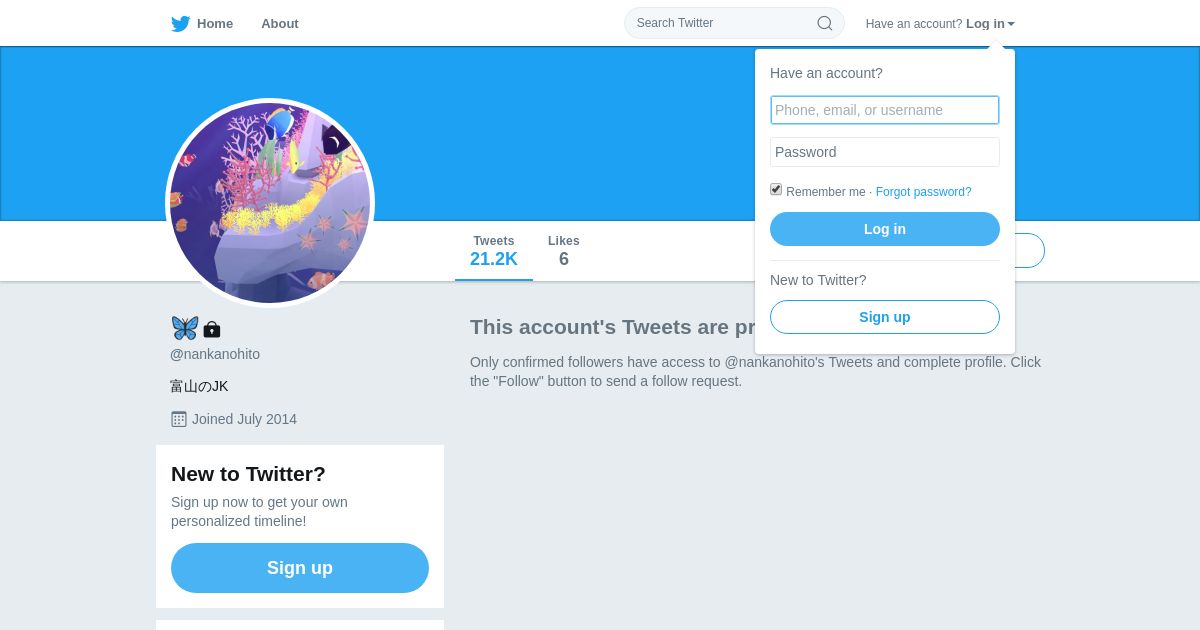The height and width of the screenshot is (630, 1200).
Task: Open the @nankanohito handle link
Action: 215,354
